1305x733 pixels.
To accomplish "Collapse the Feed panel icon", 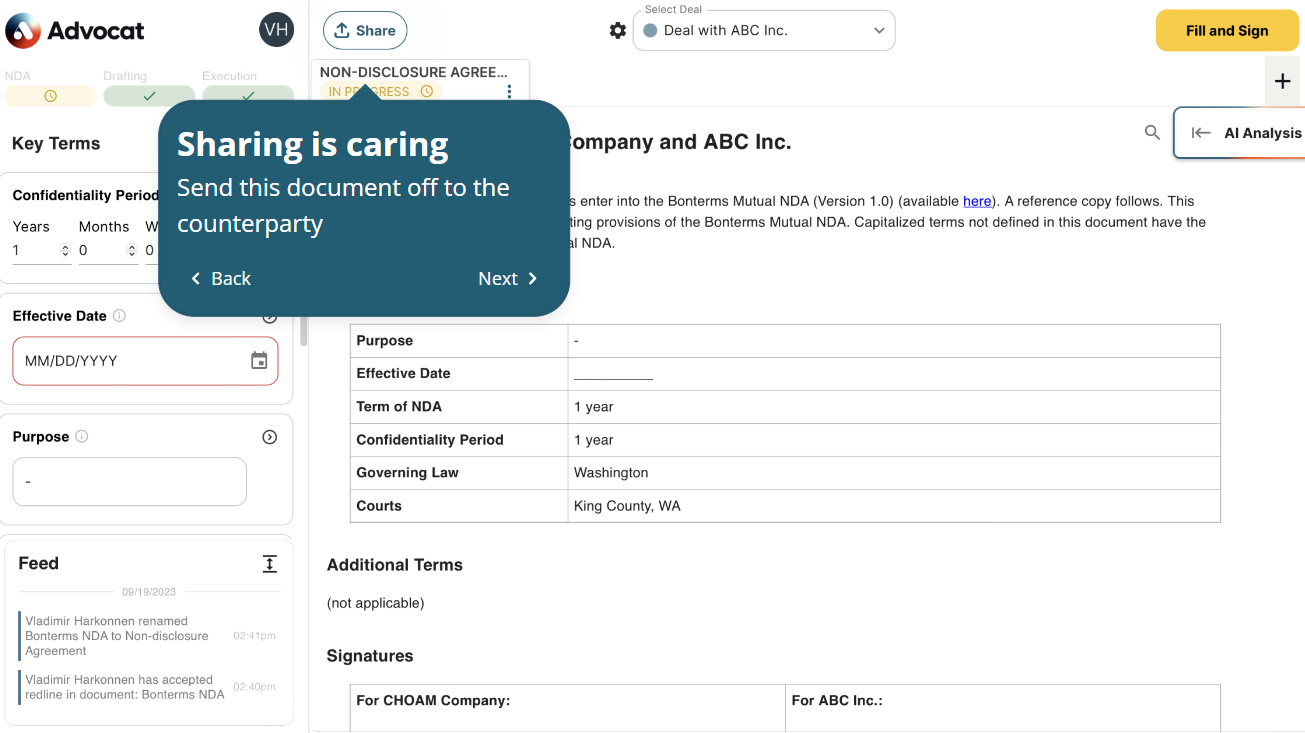I will click(x=269, y=564).
